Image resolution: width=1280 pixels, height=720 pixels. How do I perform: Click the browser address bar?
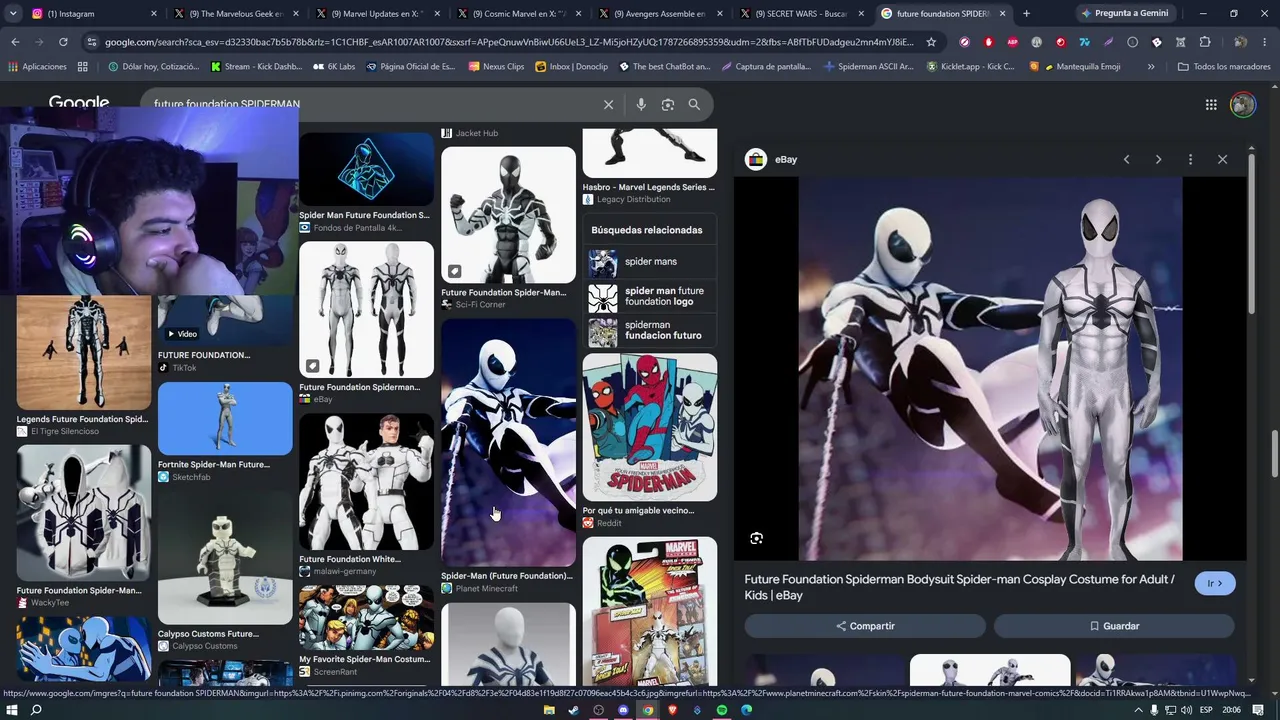(510, 42)
